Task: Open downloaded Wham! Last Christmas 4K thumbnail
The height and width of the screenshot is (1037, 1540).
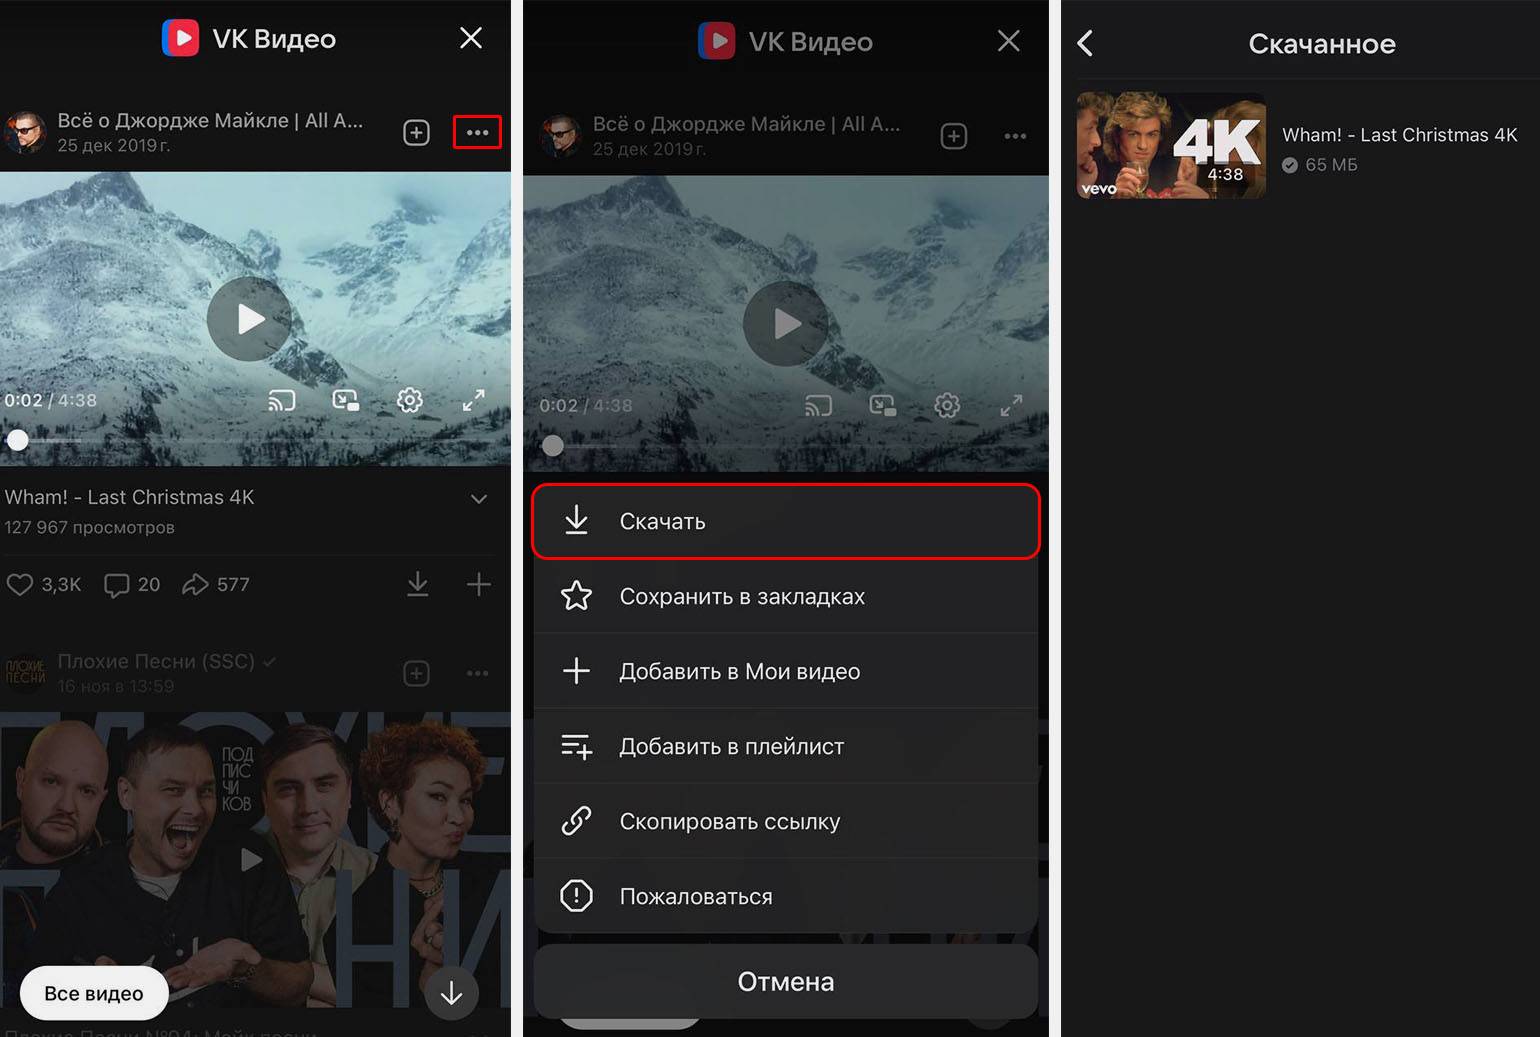Action: point(1171,146)
